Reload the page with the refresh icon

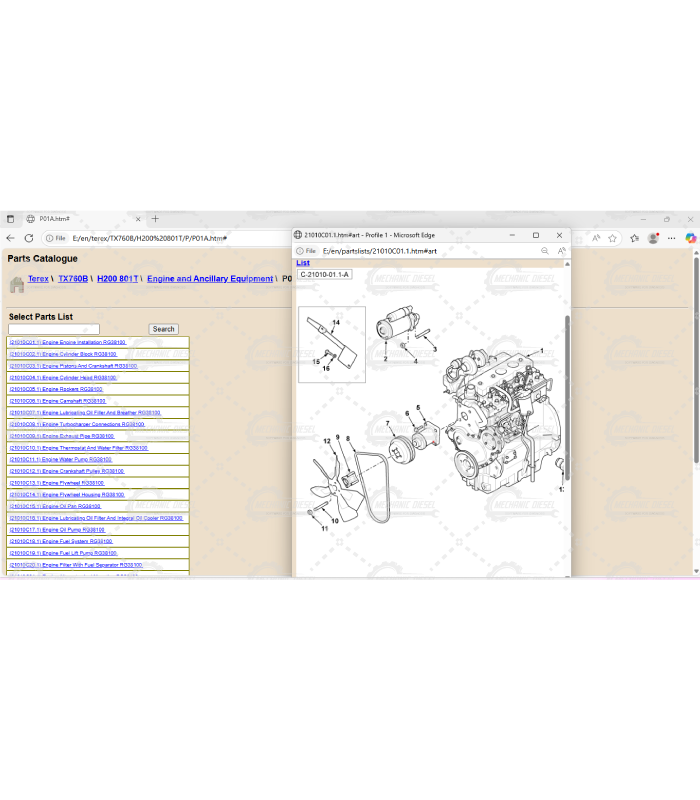[x=29, y=238]
